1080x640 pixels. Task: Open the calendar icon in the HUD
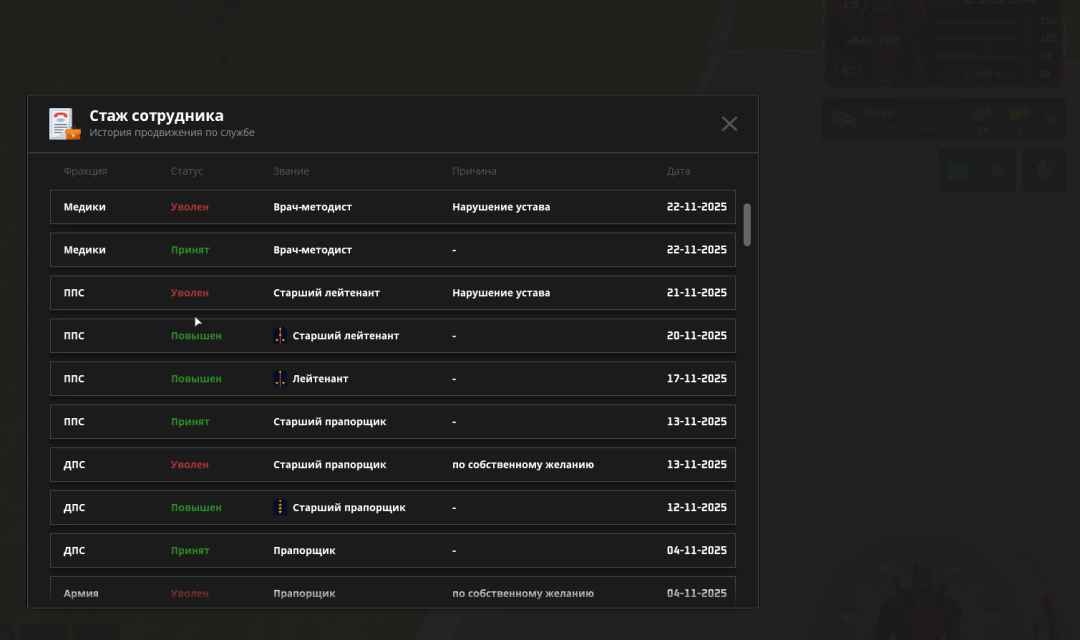coord(958,170)
